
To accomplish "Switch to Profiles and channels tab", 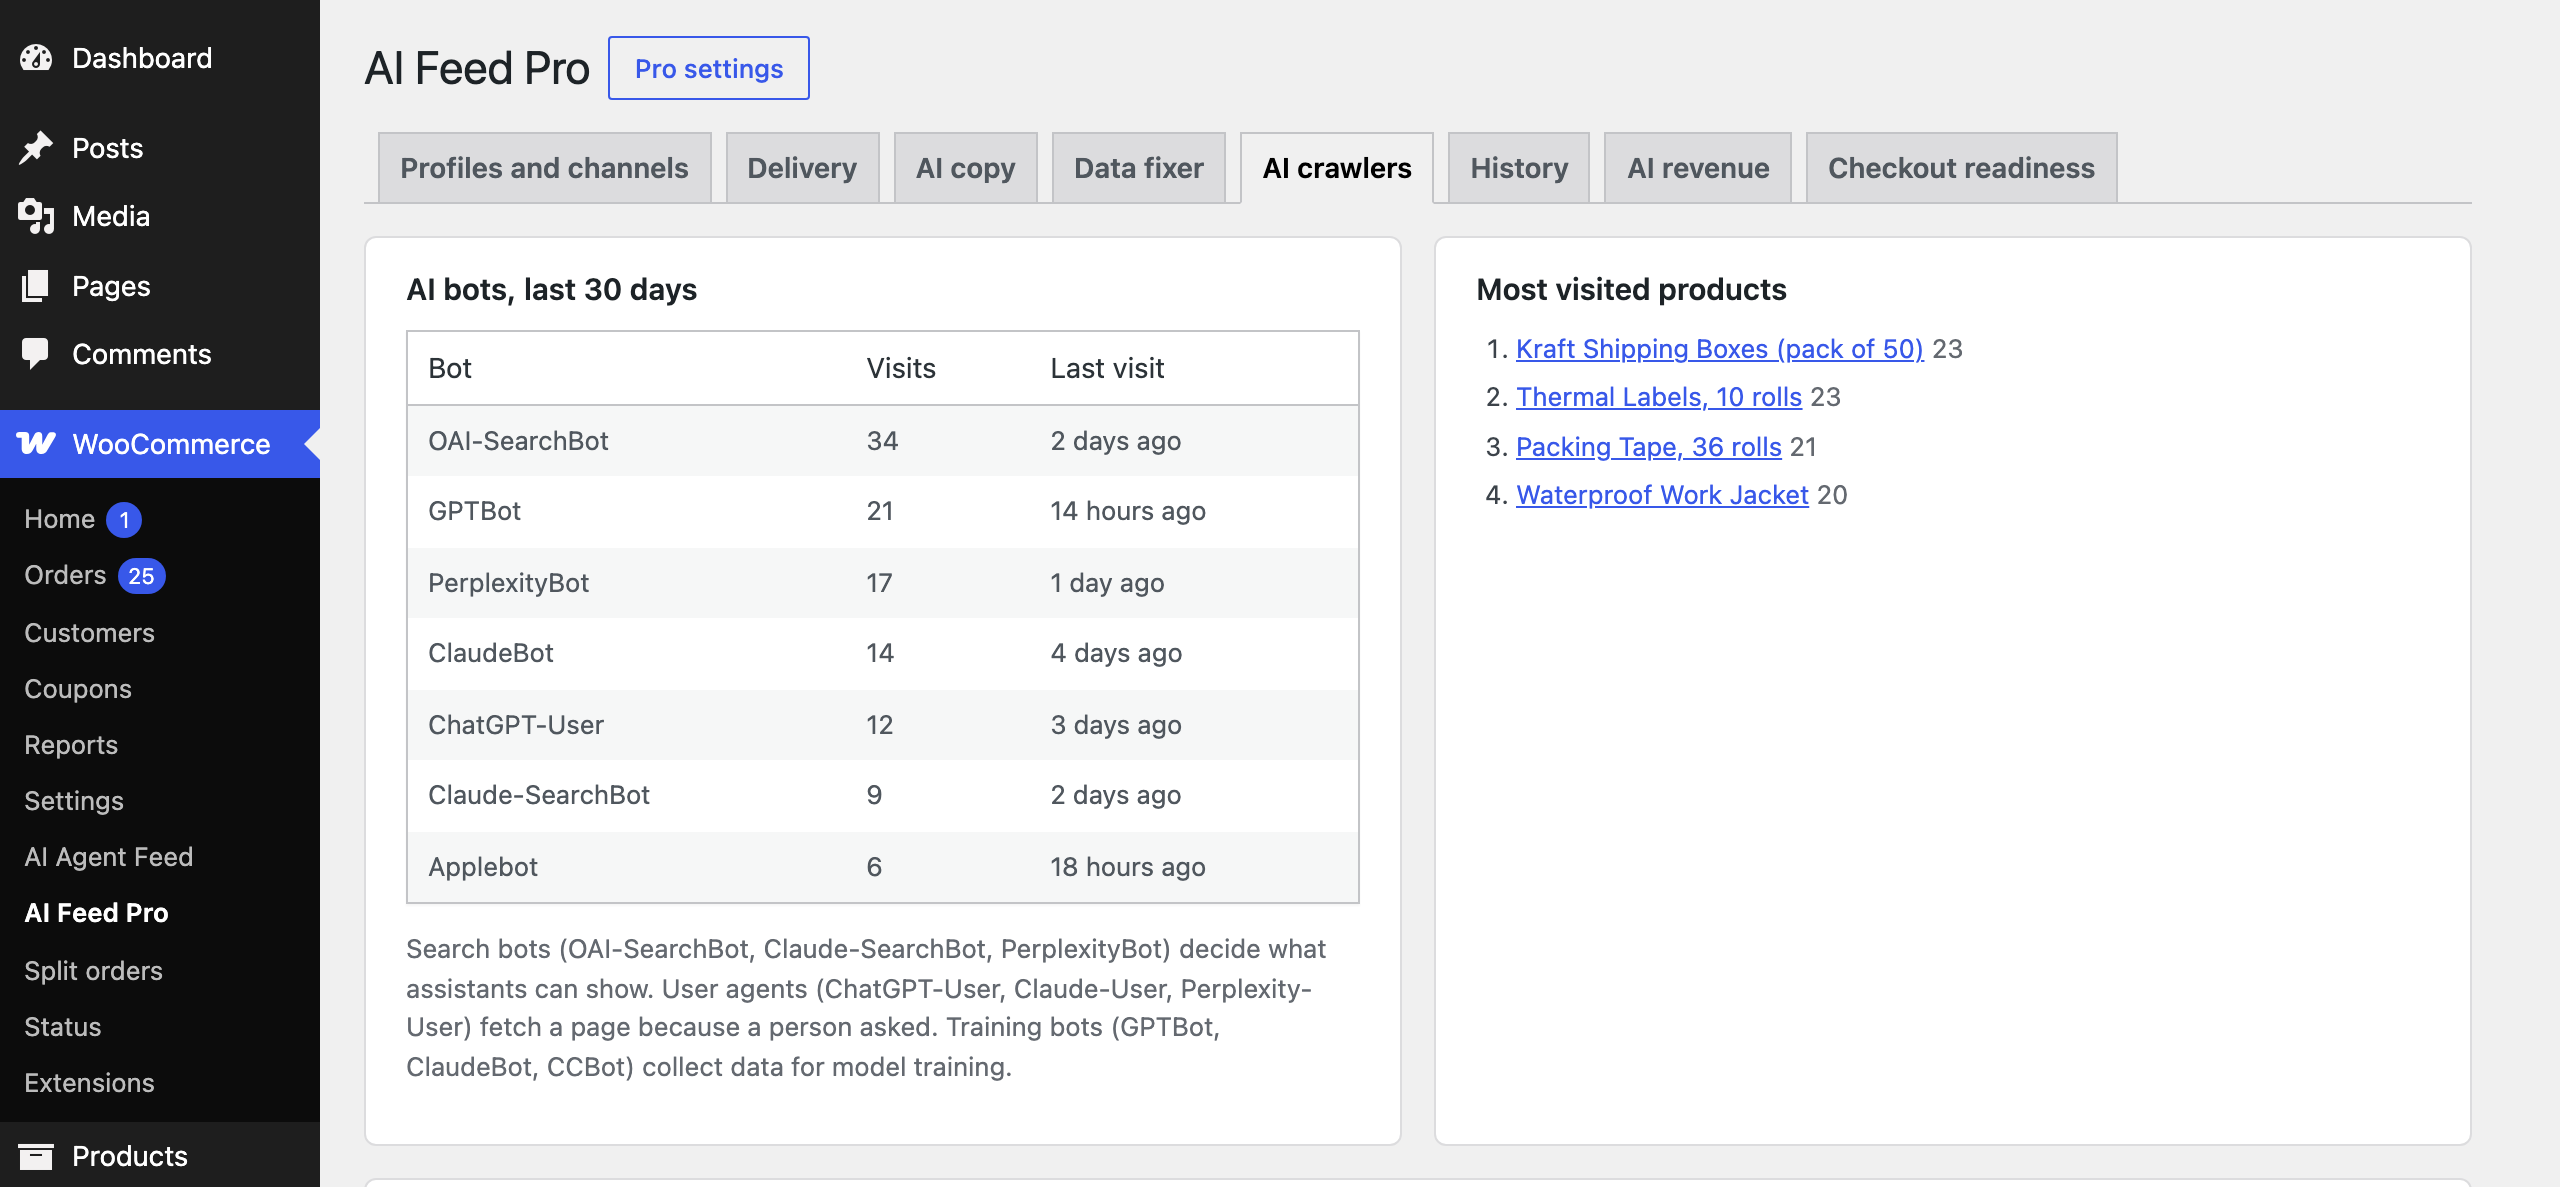I will [x=544, y=168].
